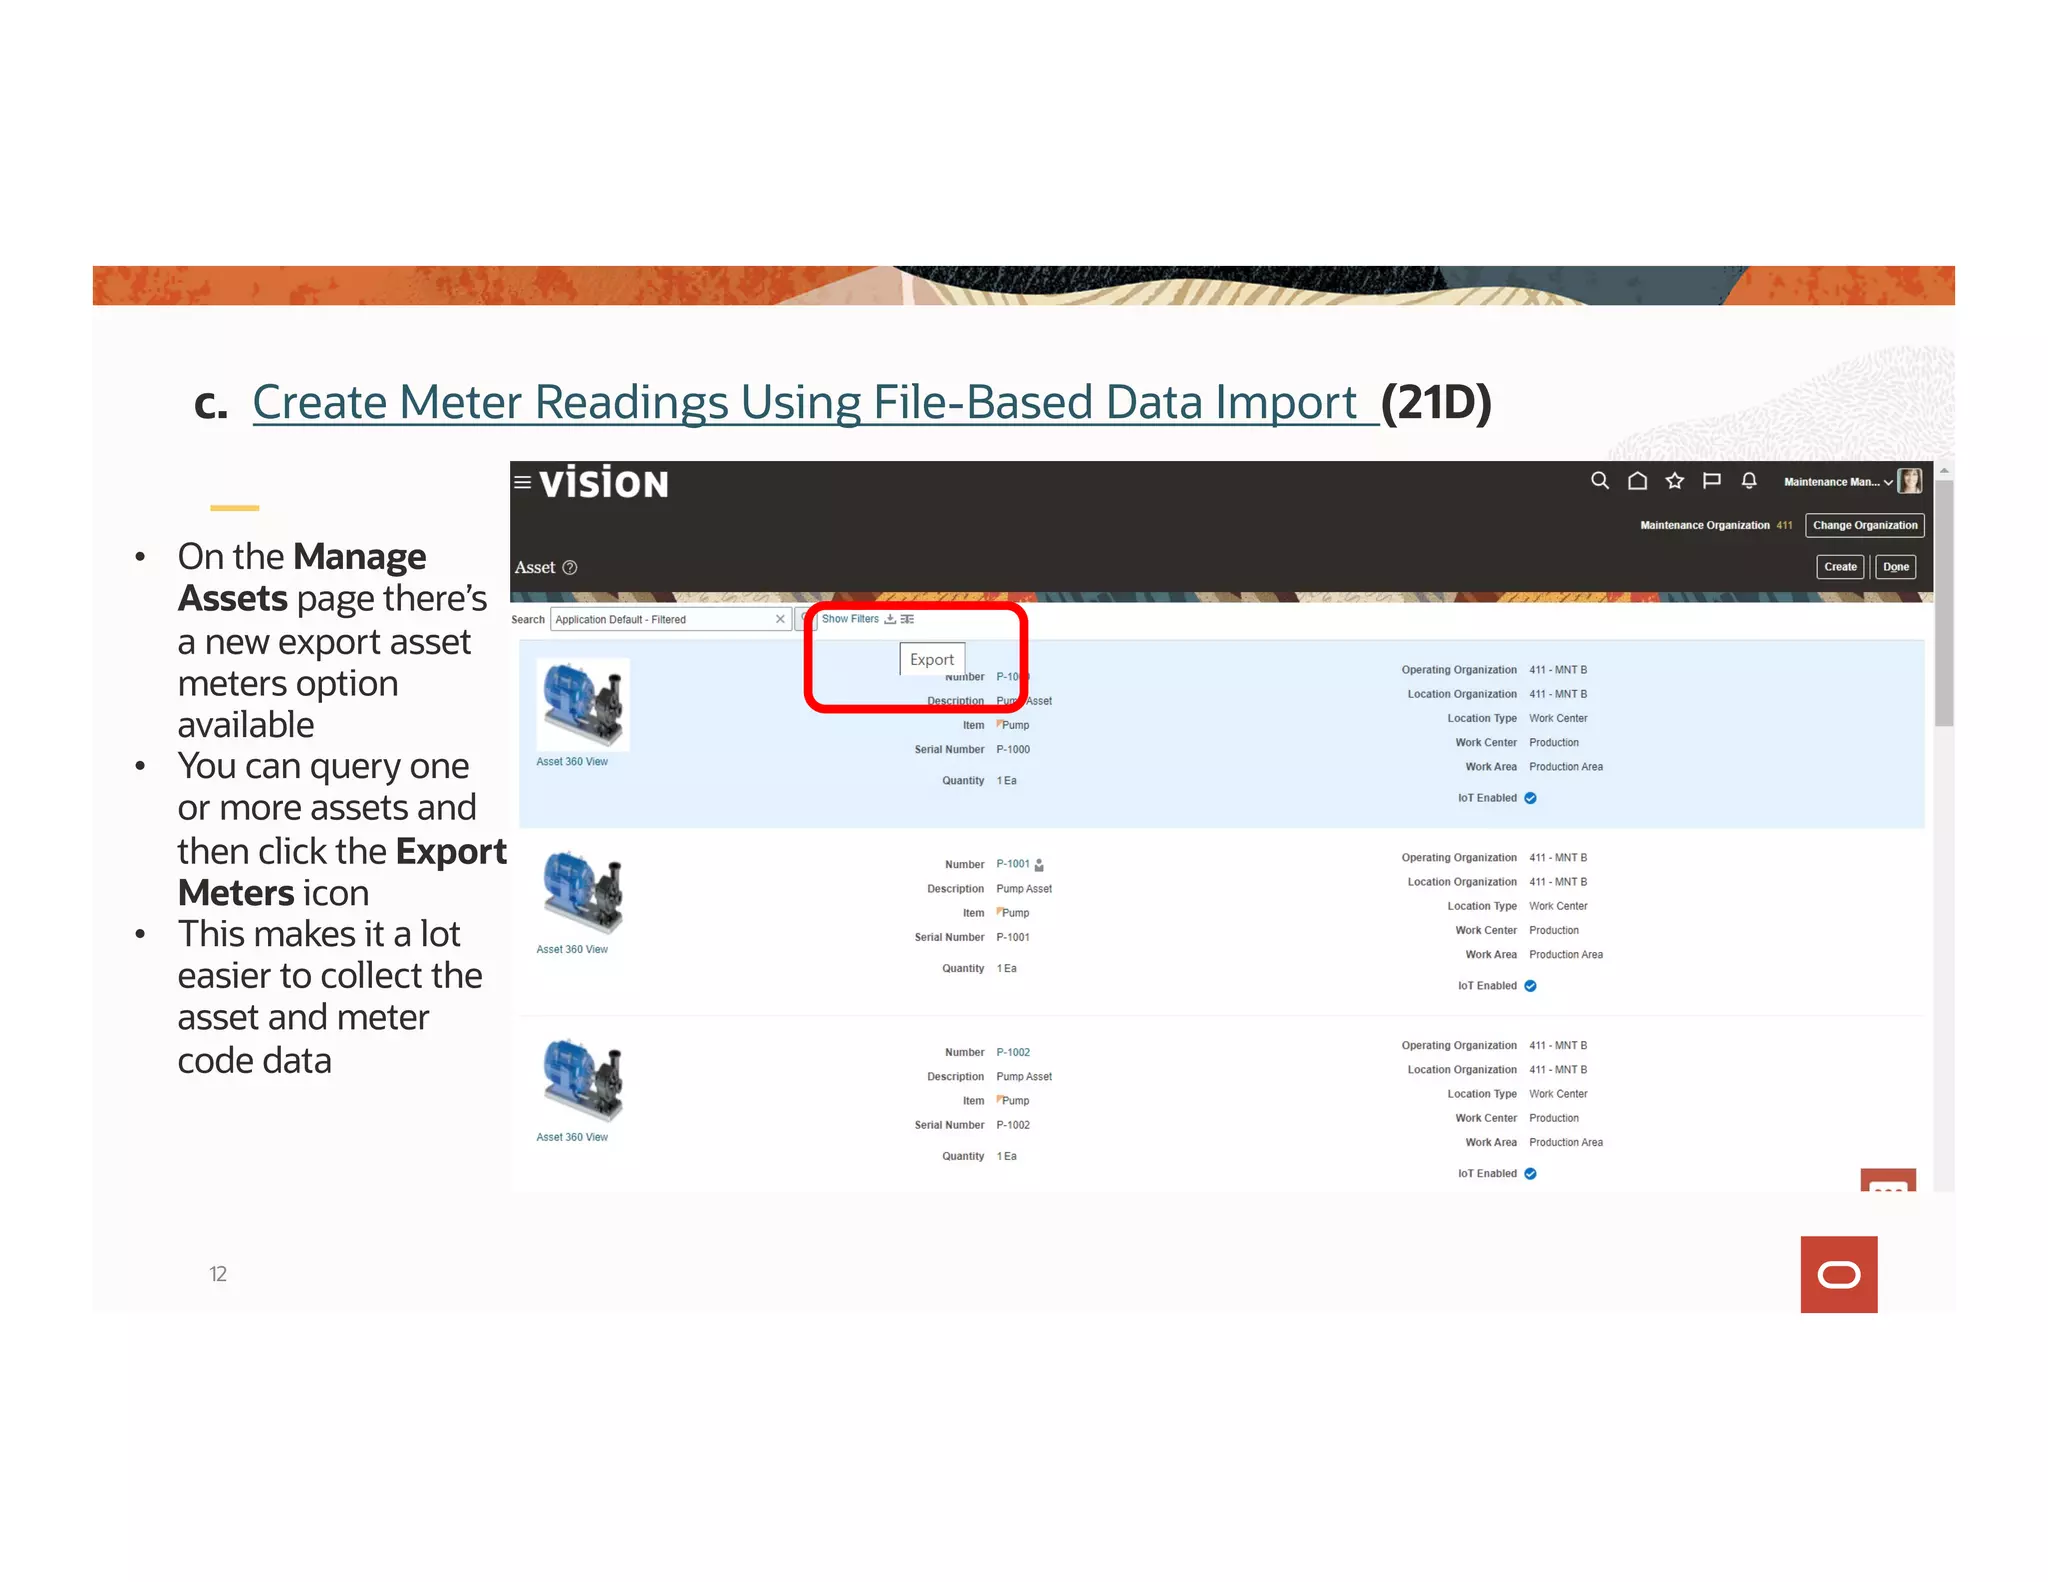Click the user avatar photo
The width and height of the screenshot is (2048, 1582).
pos(1910,481)
